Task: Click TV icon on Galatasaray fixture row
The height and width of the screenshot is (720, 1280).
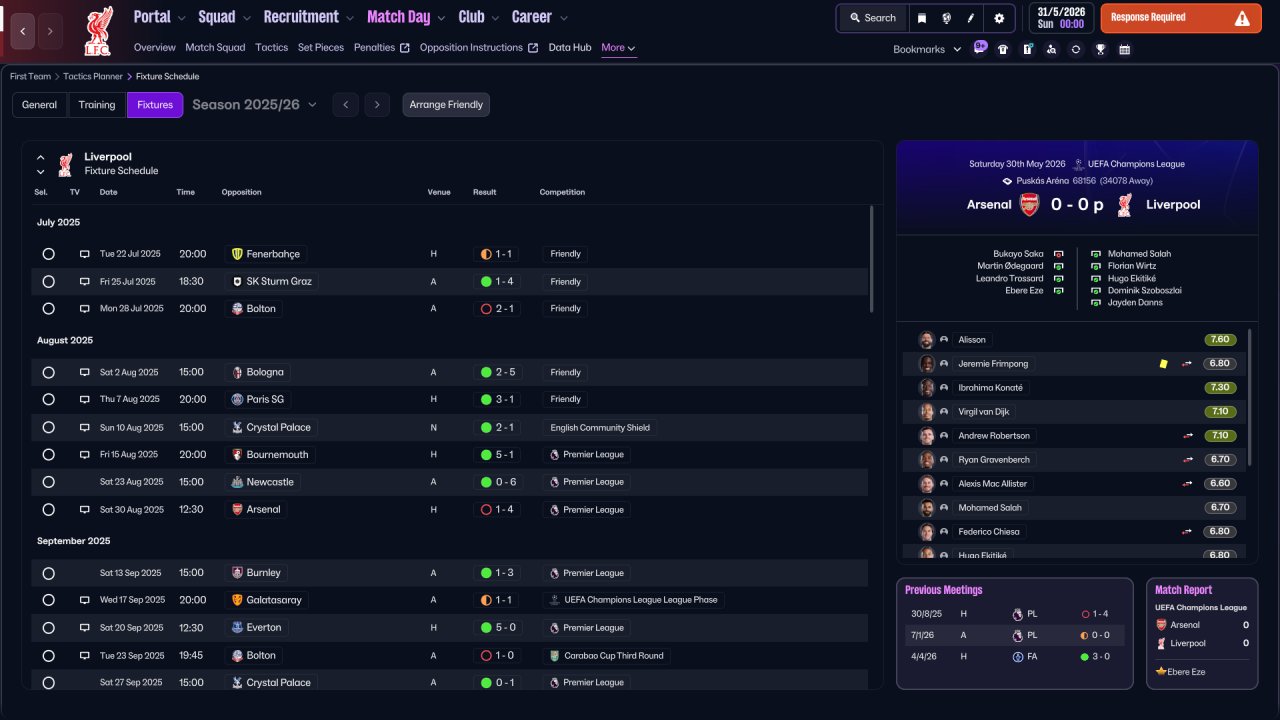Action: pos(85,600)
